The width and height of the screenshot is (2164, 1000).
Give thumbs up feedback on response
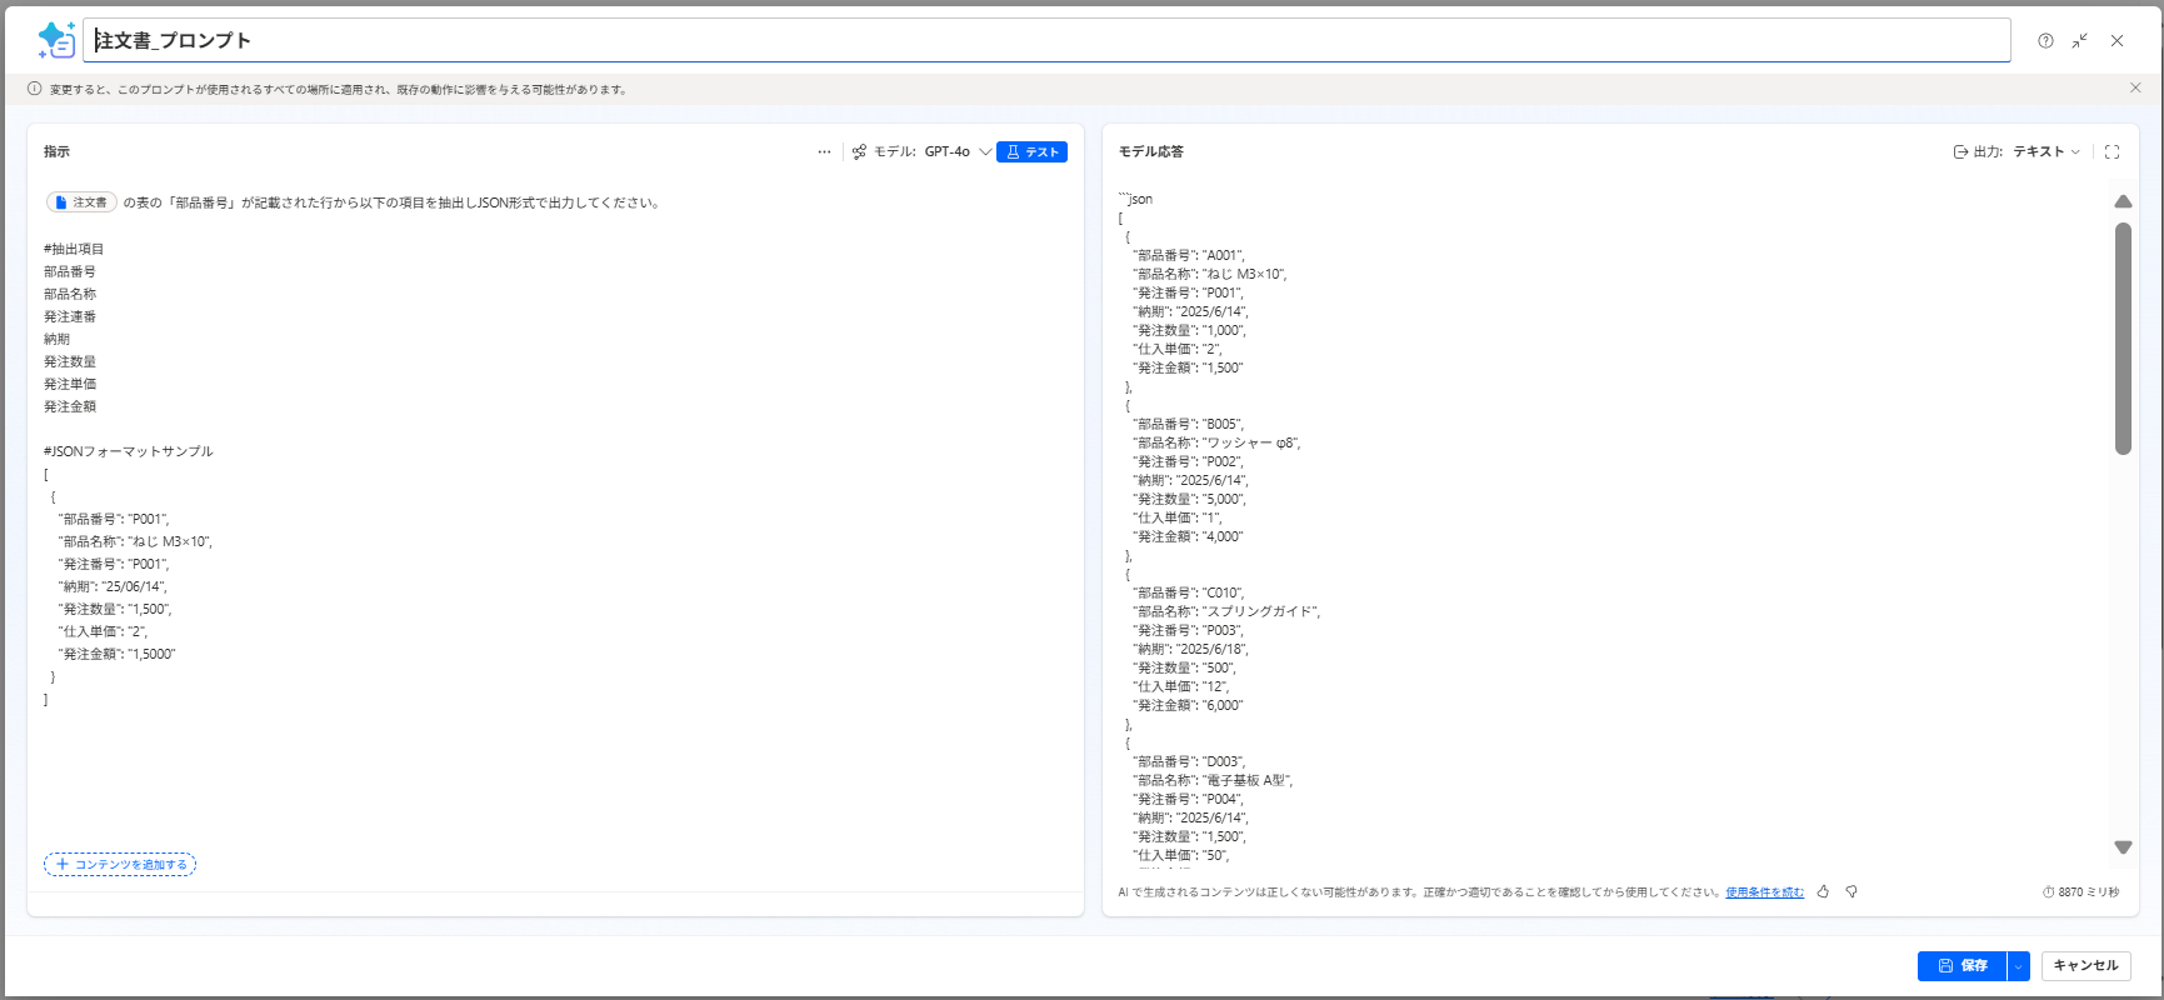(1823, 891)
